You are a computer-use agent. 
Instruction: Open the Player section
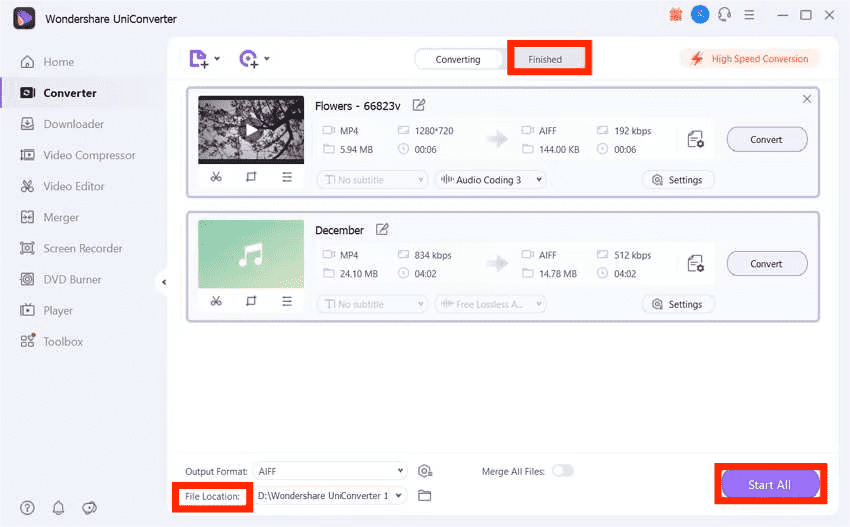pos(46,311)
